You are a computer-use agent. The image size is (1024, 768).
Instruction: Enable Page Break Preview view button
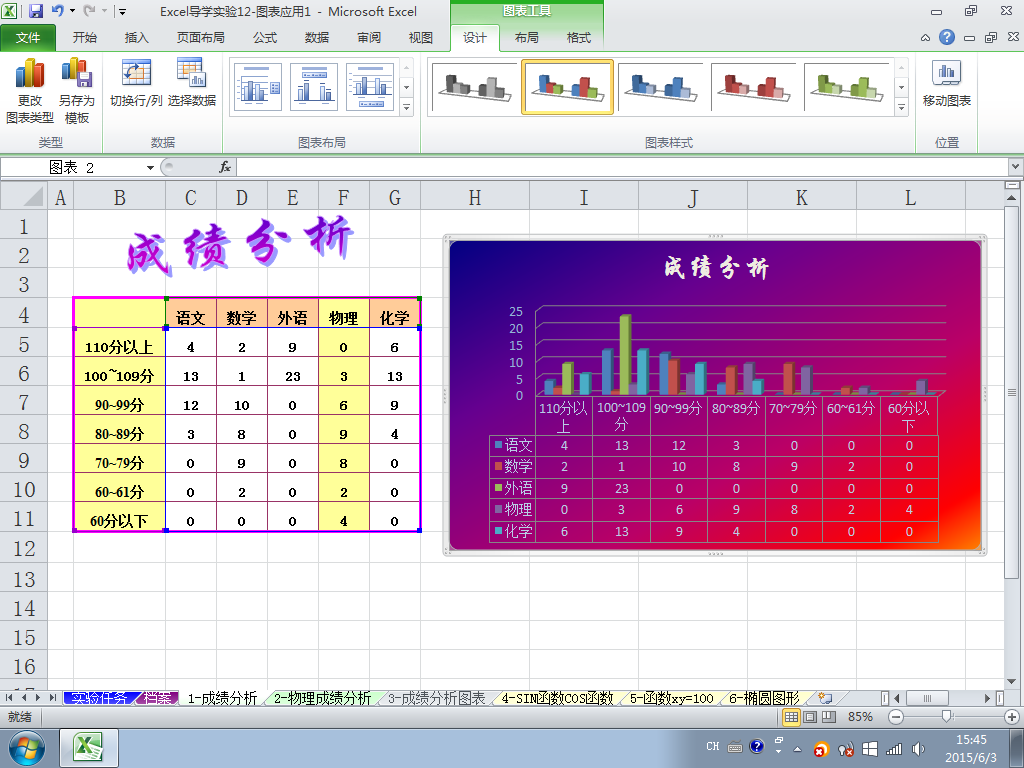pos(829,717)
